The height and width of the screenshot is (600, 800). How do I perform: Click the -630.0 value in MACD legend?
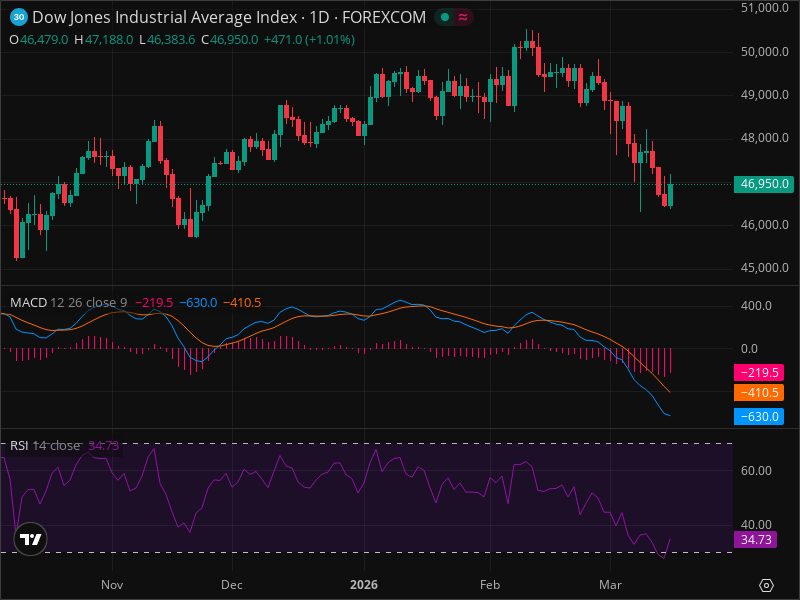pos(198,303)
